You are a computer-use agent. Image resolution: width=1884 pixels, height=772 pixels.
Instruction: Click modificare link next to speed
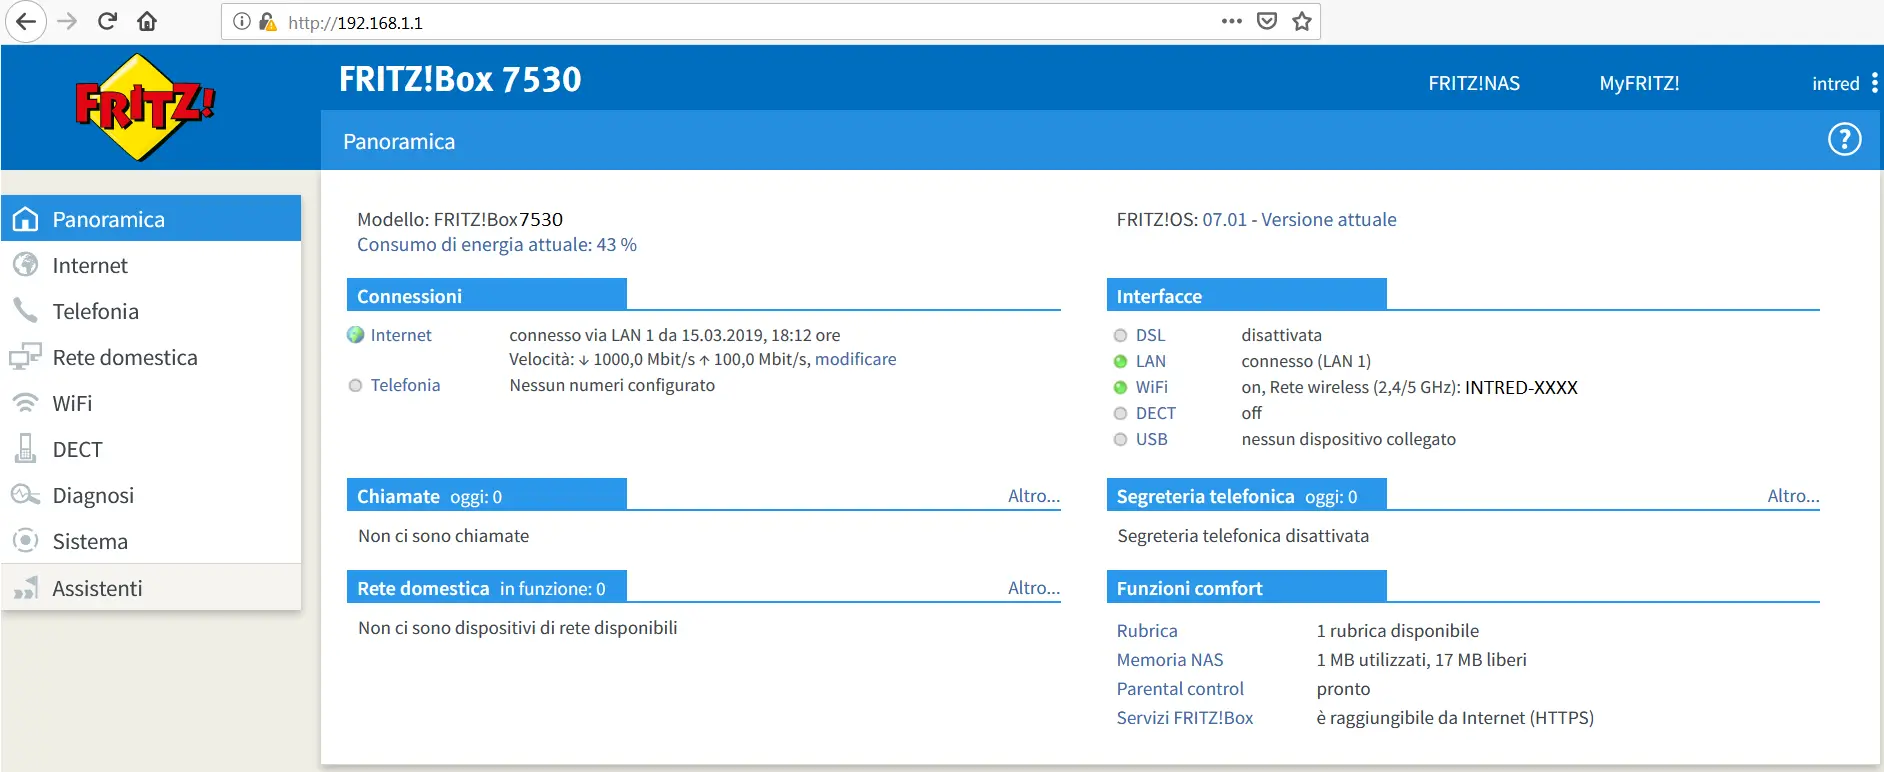click(855, 359)
